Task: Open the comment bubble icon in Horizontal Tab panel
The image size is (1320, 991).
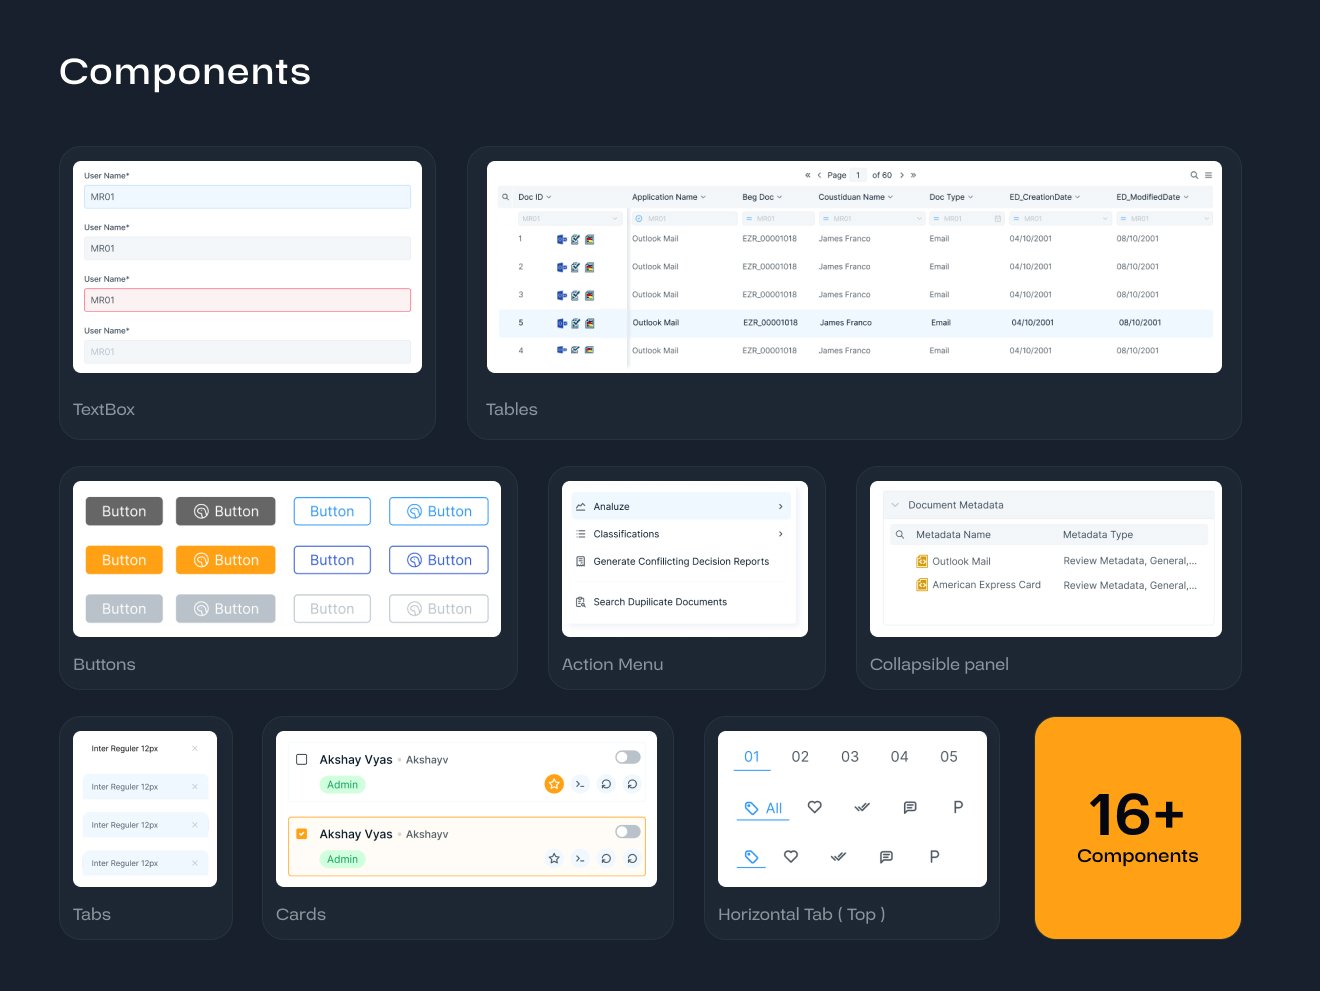Action: (x=910, y=807)
